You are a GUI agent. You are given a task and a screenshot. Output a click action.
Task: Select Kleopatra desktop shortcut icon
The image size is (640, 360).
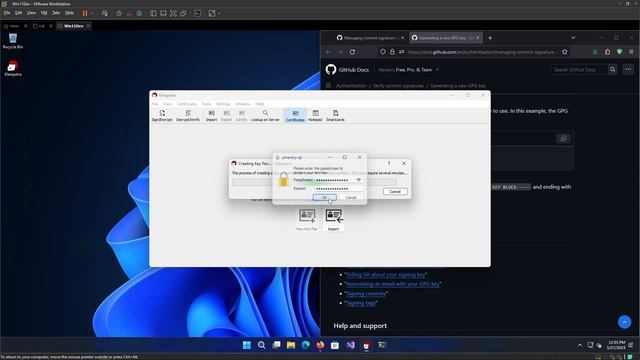click(13, 68)
